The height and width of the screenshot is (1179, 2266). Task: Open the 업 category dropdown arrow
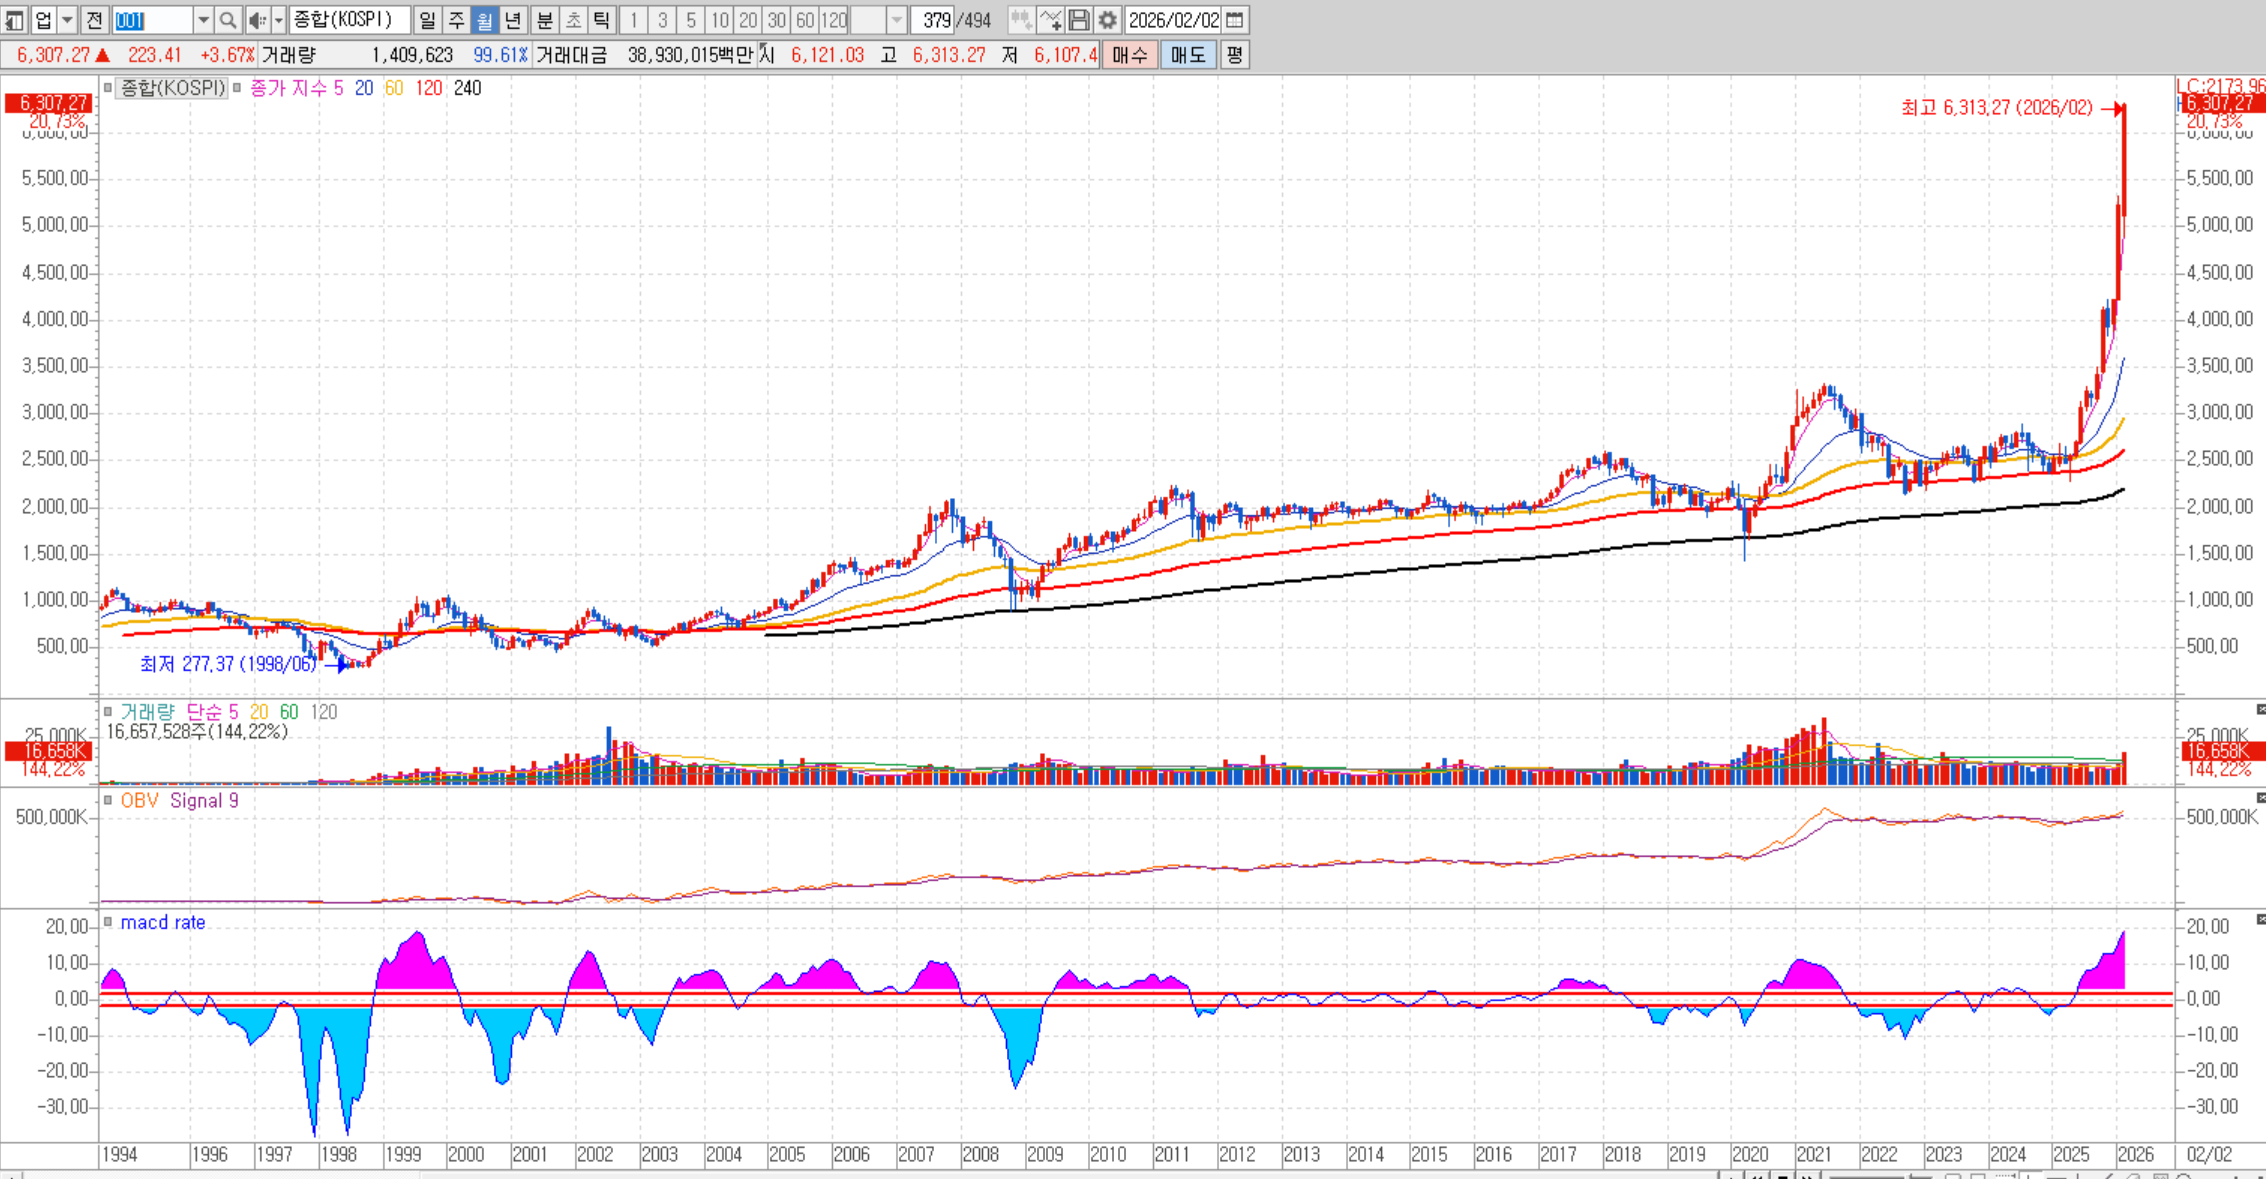click(67, 20)
